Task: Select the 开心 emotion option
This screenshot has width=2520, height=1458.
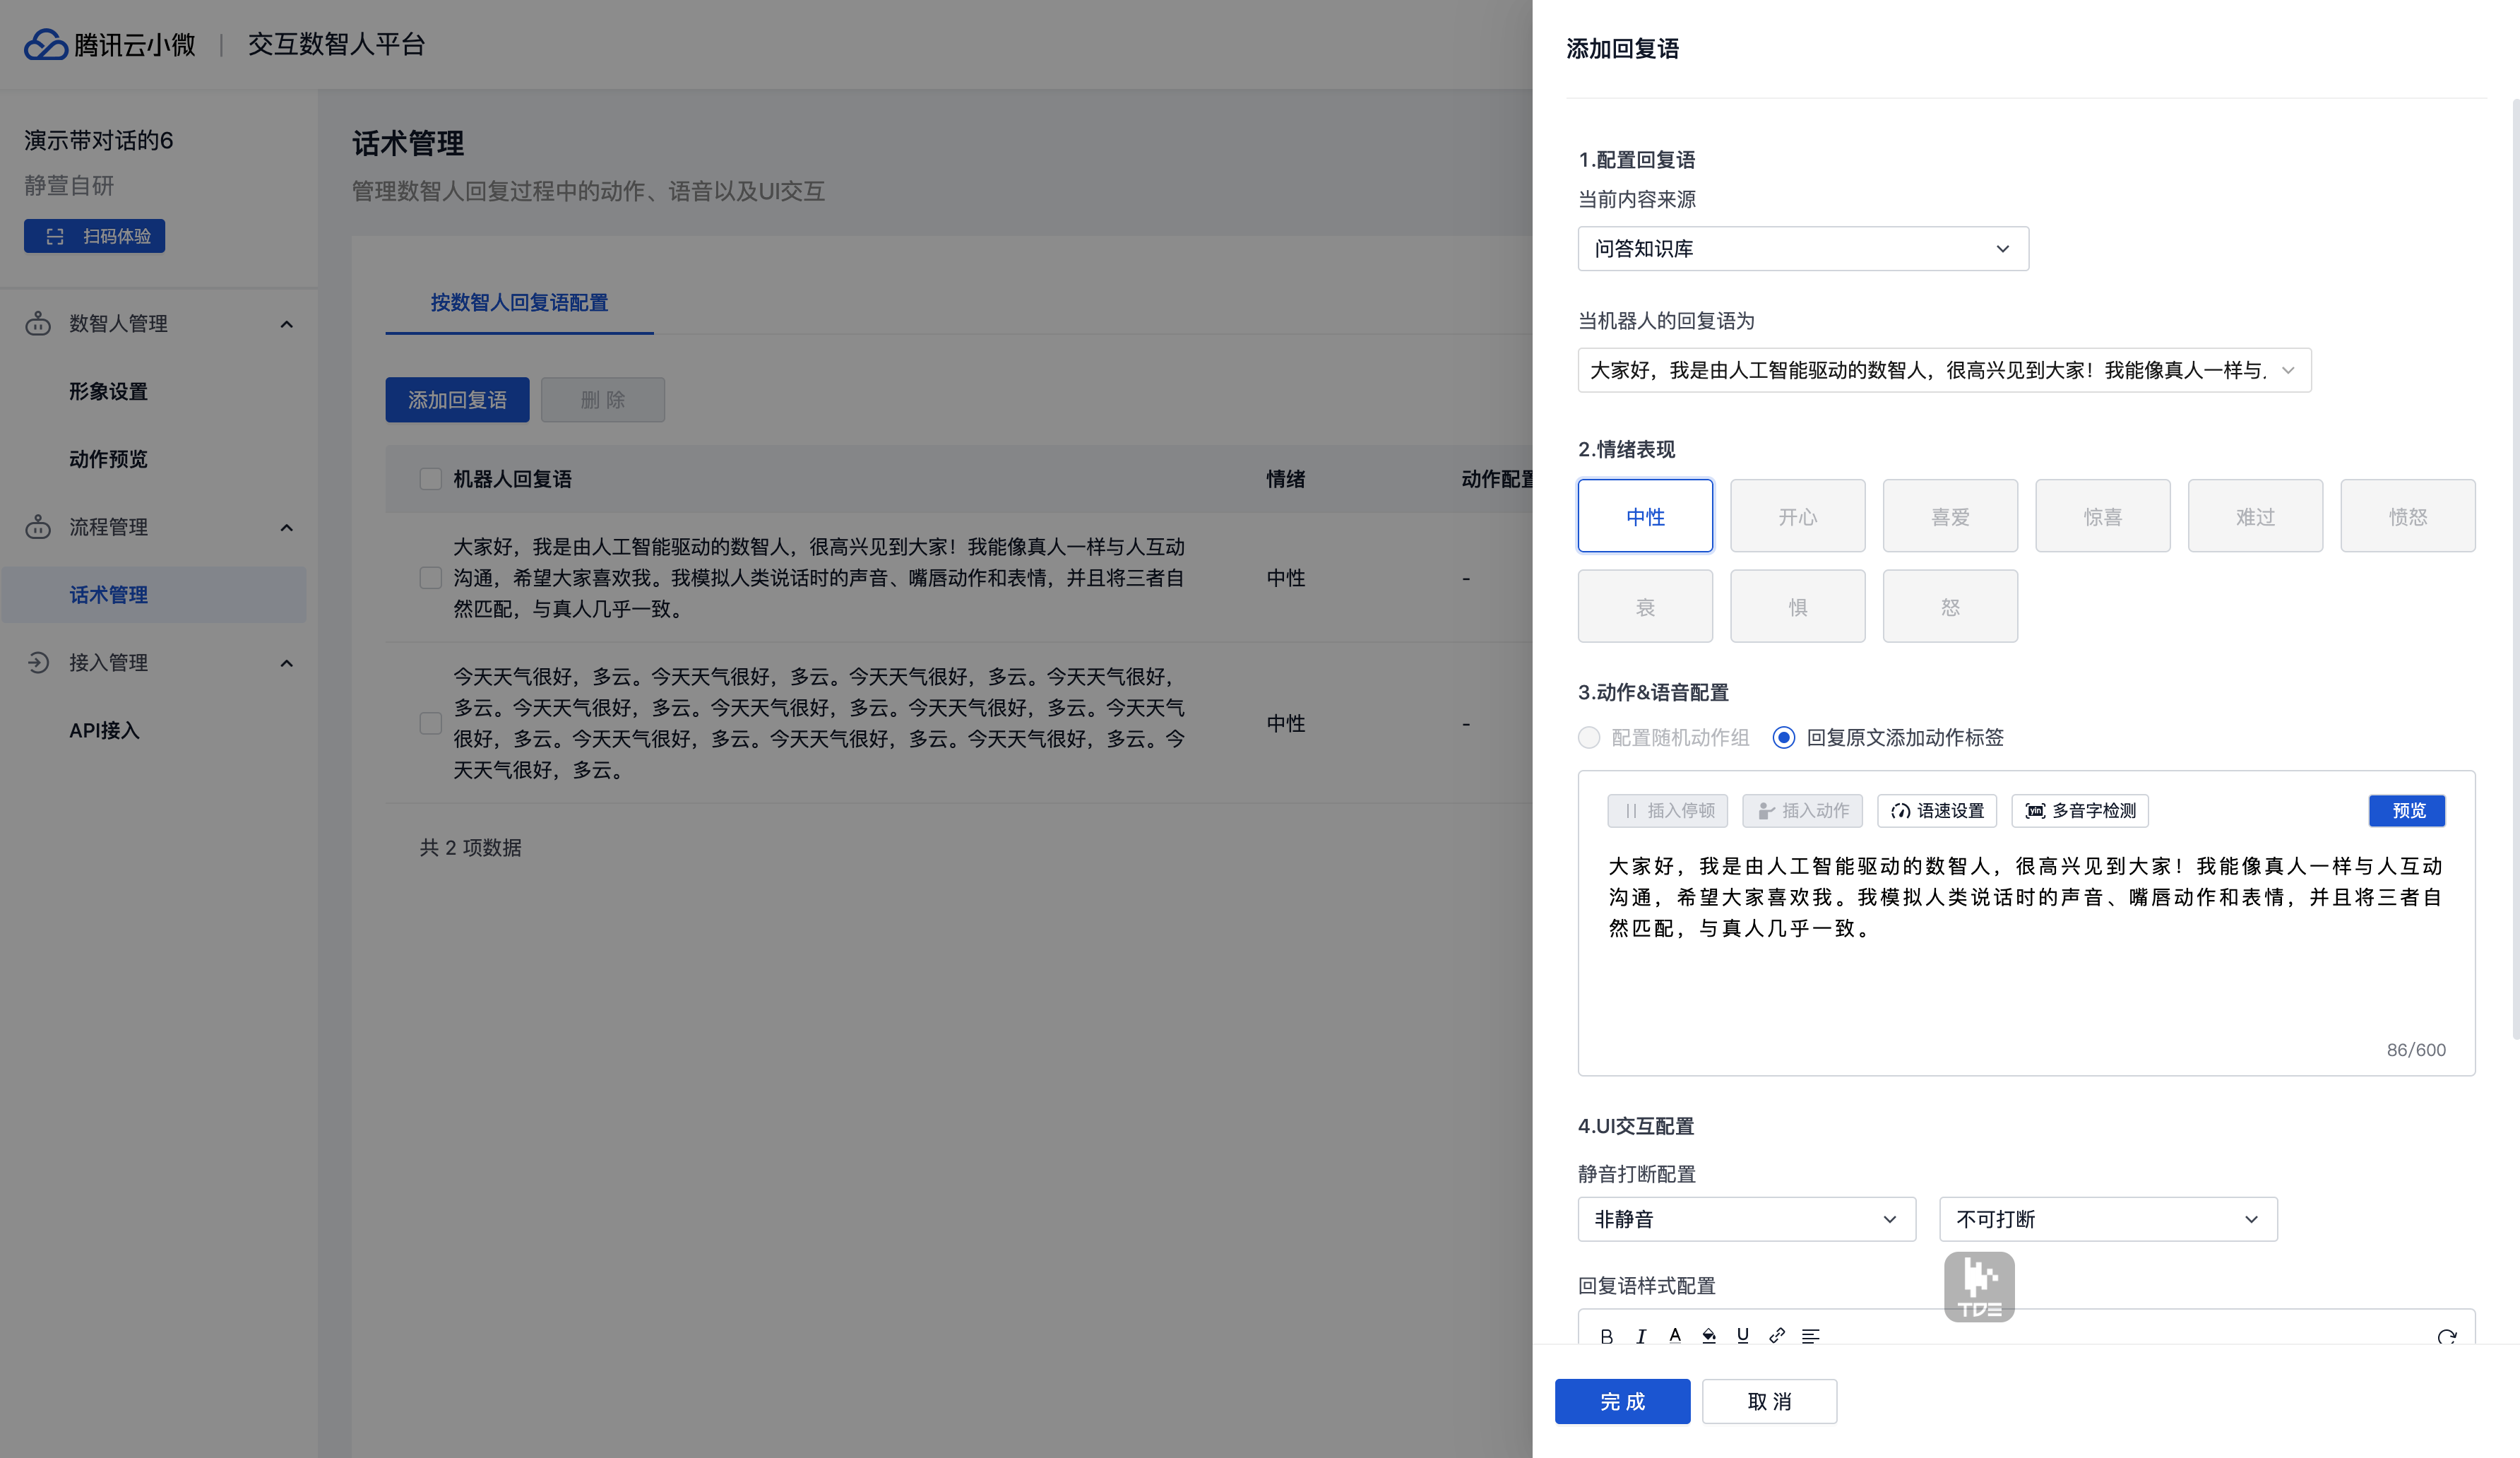Action: click(1797, 516)
